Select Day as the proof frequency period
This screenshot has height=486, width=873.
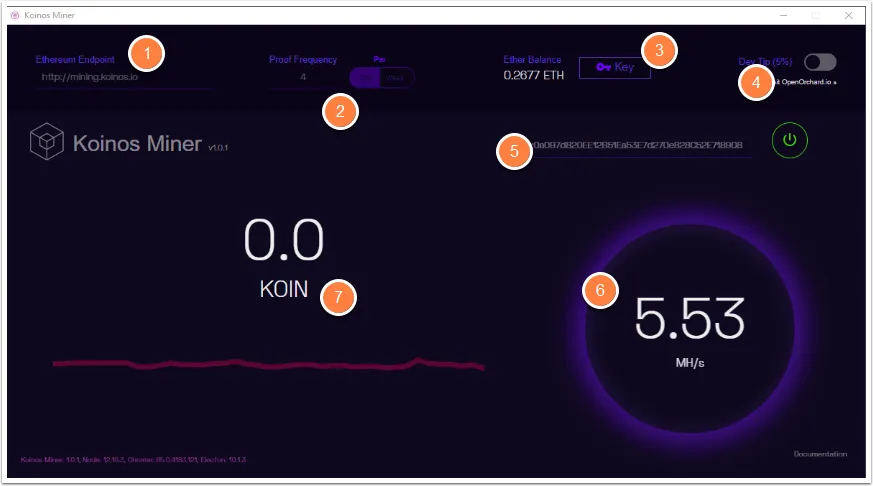click(365, 77)
